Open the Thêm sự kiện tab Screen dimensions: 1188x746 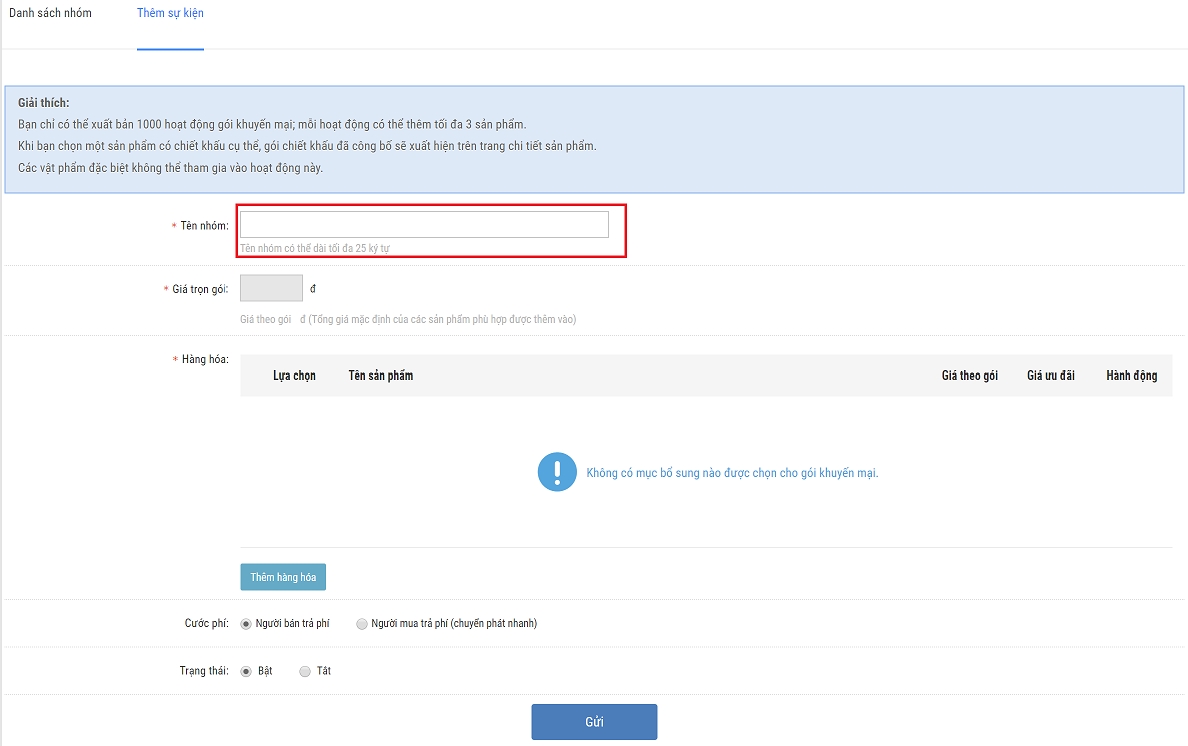click(170, 14)
